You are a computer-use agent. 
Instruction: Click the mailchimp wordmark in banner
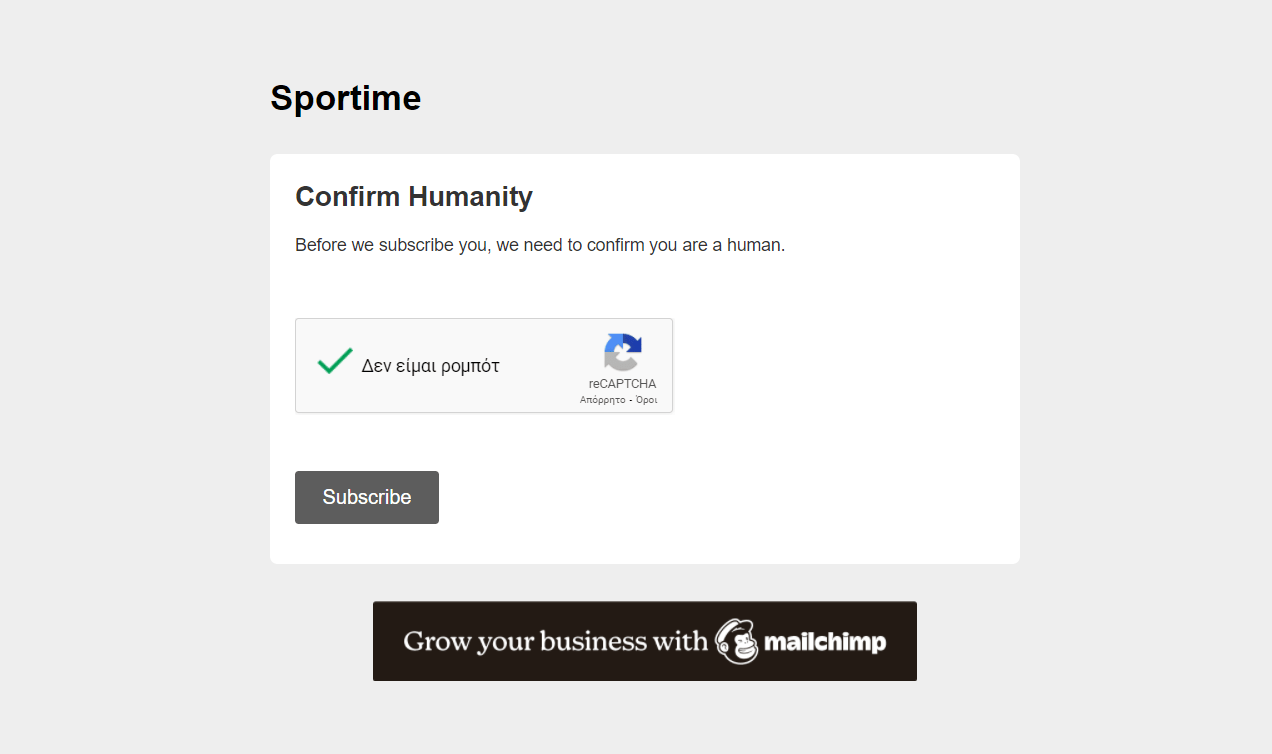tap(825, 642)
